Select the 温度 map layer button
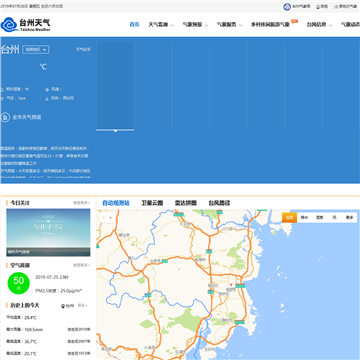This screenshot has height=360, width=360. click(290, 217)
